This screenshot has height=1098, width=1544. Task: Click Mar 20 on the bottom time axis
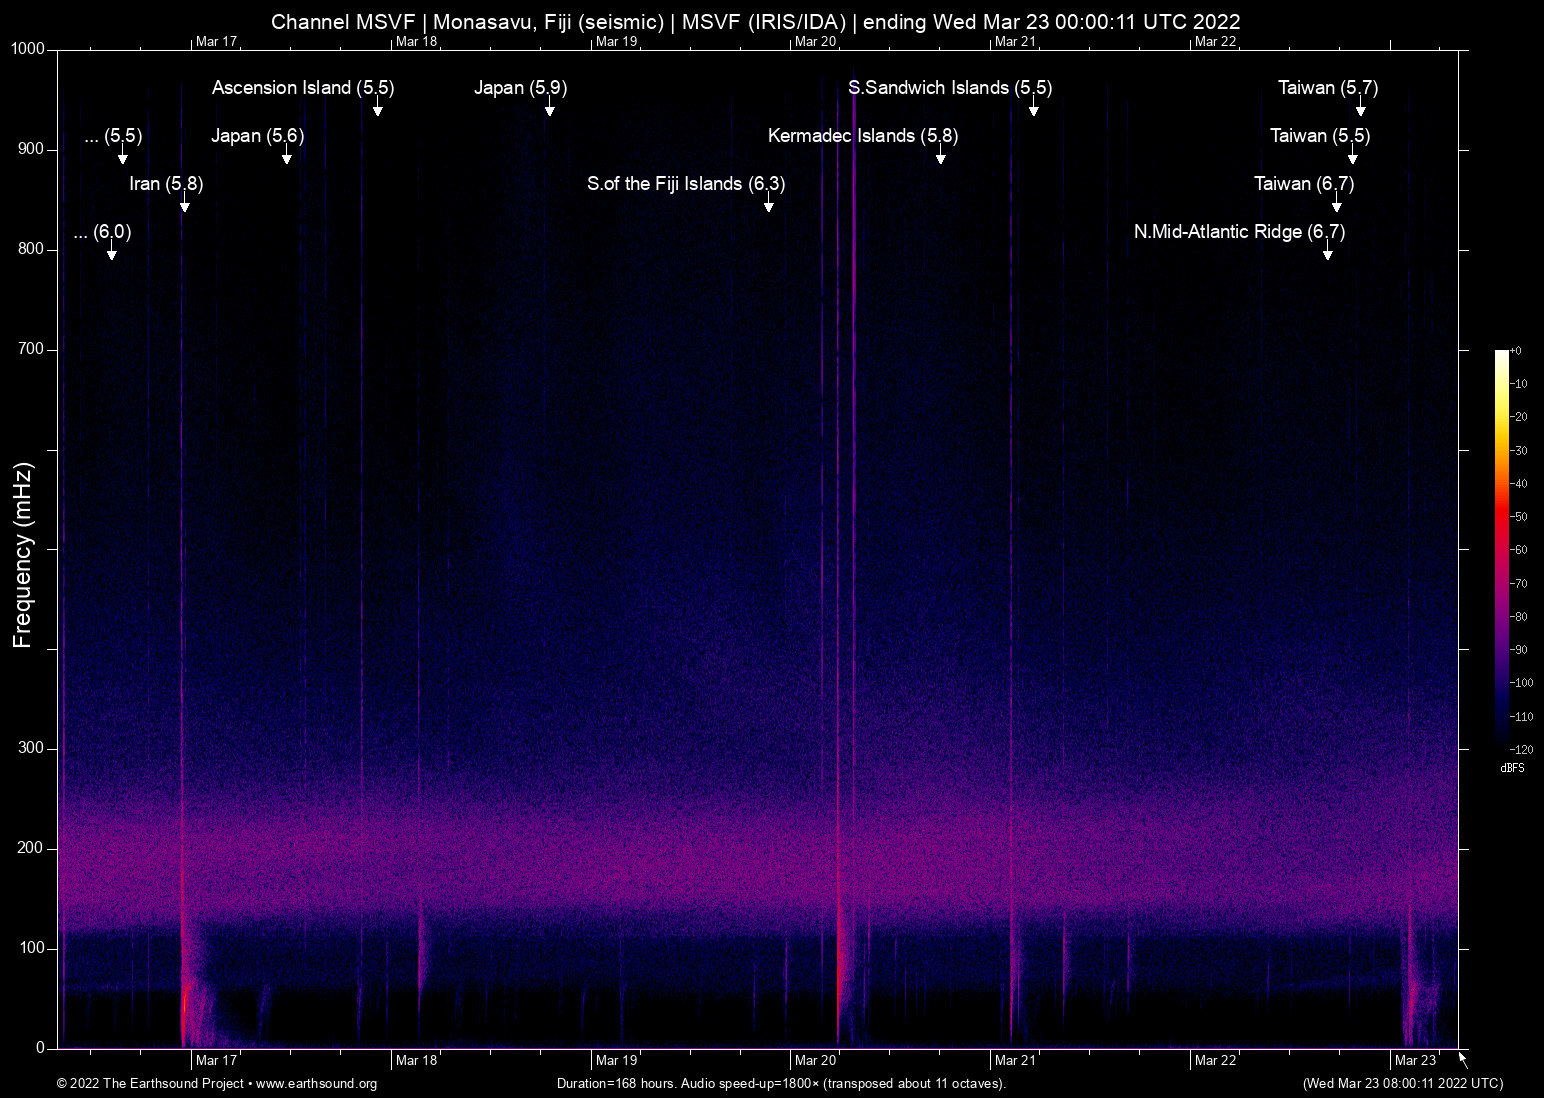pyautogui.click(x=815, y=1060)
